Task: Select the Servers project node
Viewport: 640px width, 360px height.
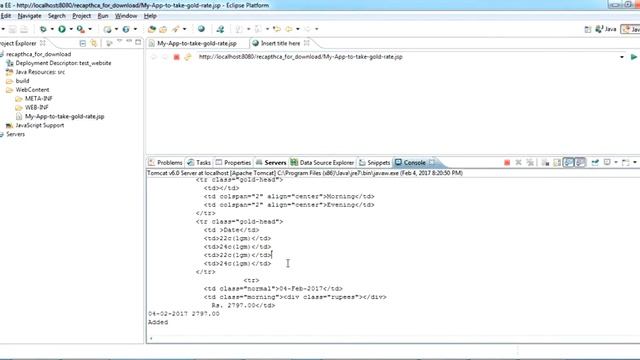Action: pyautogui.click(x=16, y=134)
